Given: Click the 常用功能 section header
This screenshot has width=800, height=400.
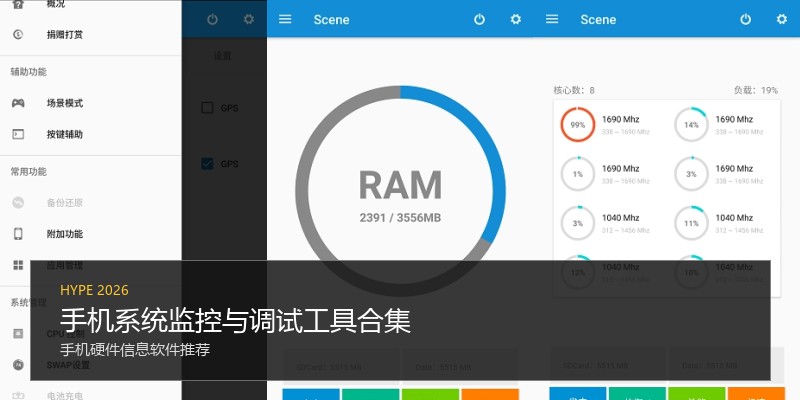Looking at the screenshot, I should coord(29,171).
